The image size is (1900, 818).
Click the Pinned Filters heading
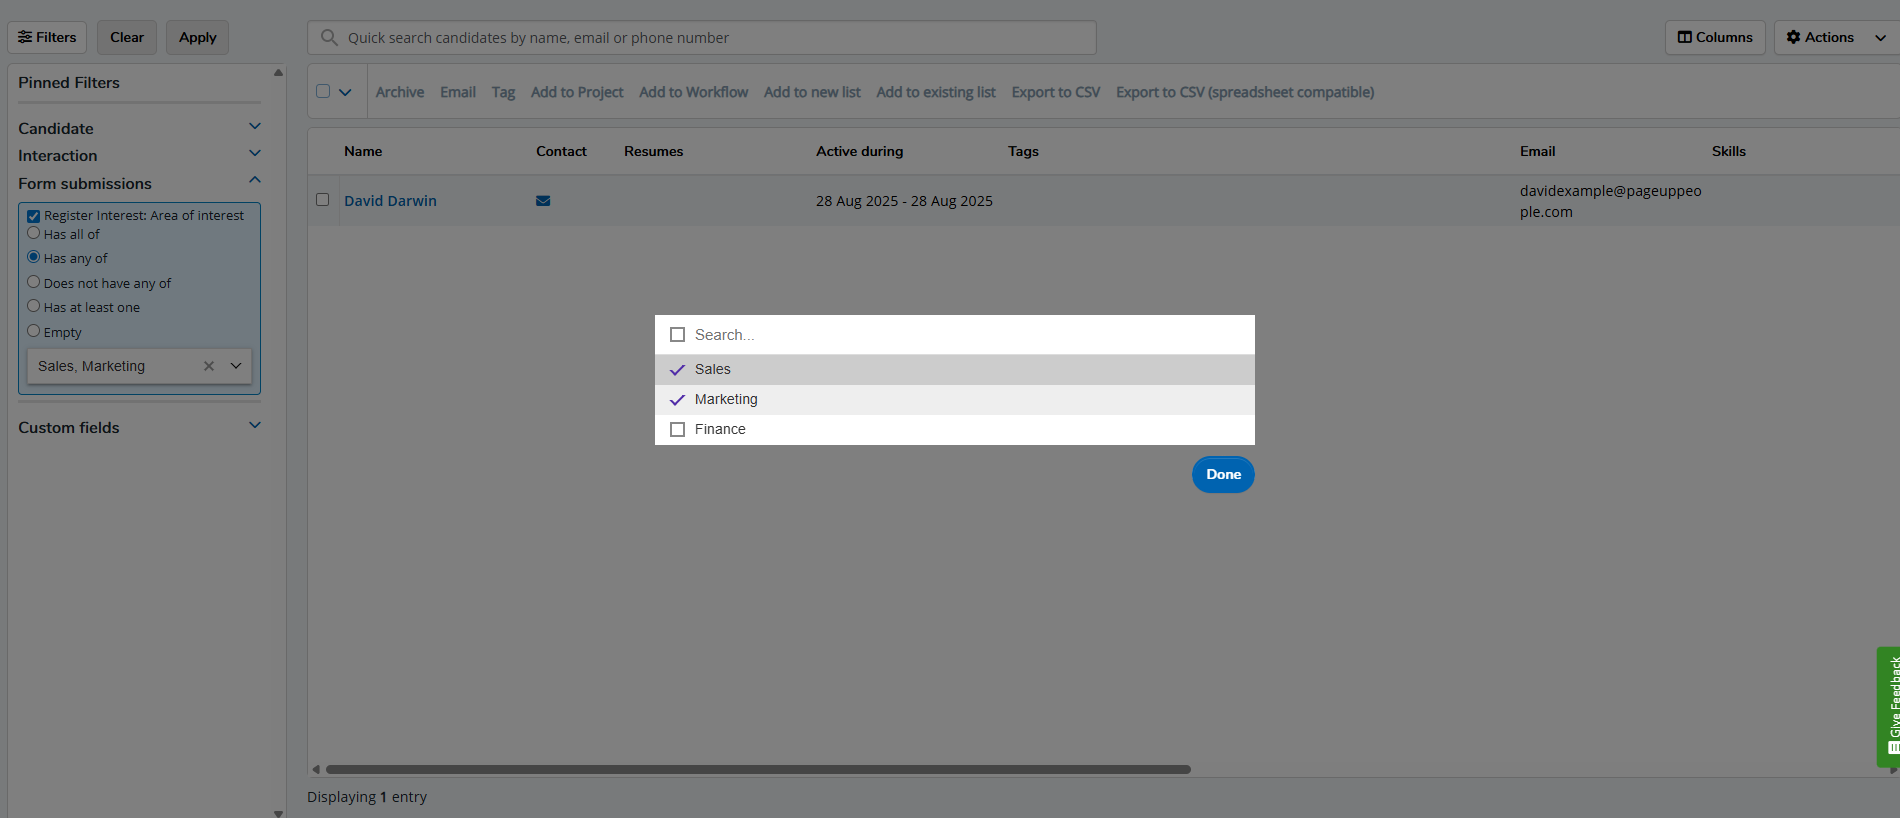pyautogui.click(x=69, y=83)
